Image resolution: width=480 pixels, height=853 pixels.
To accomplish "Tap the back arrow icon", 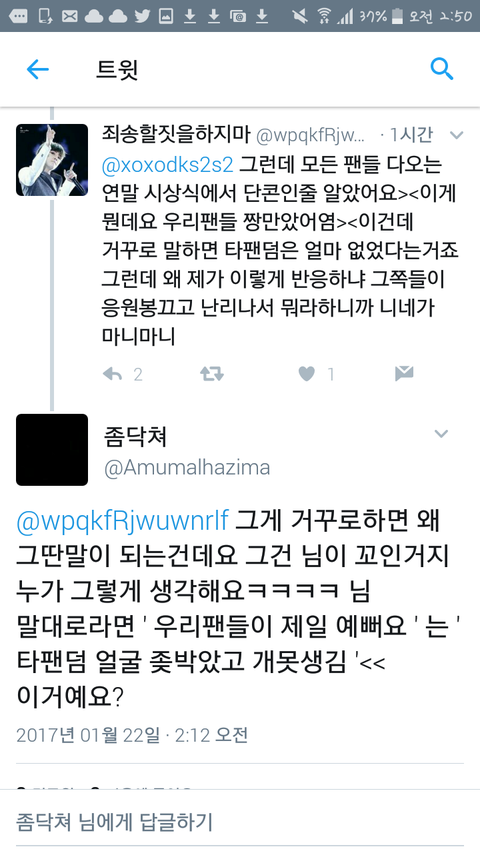I will [38, 70].
